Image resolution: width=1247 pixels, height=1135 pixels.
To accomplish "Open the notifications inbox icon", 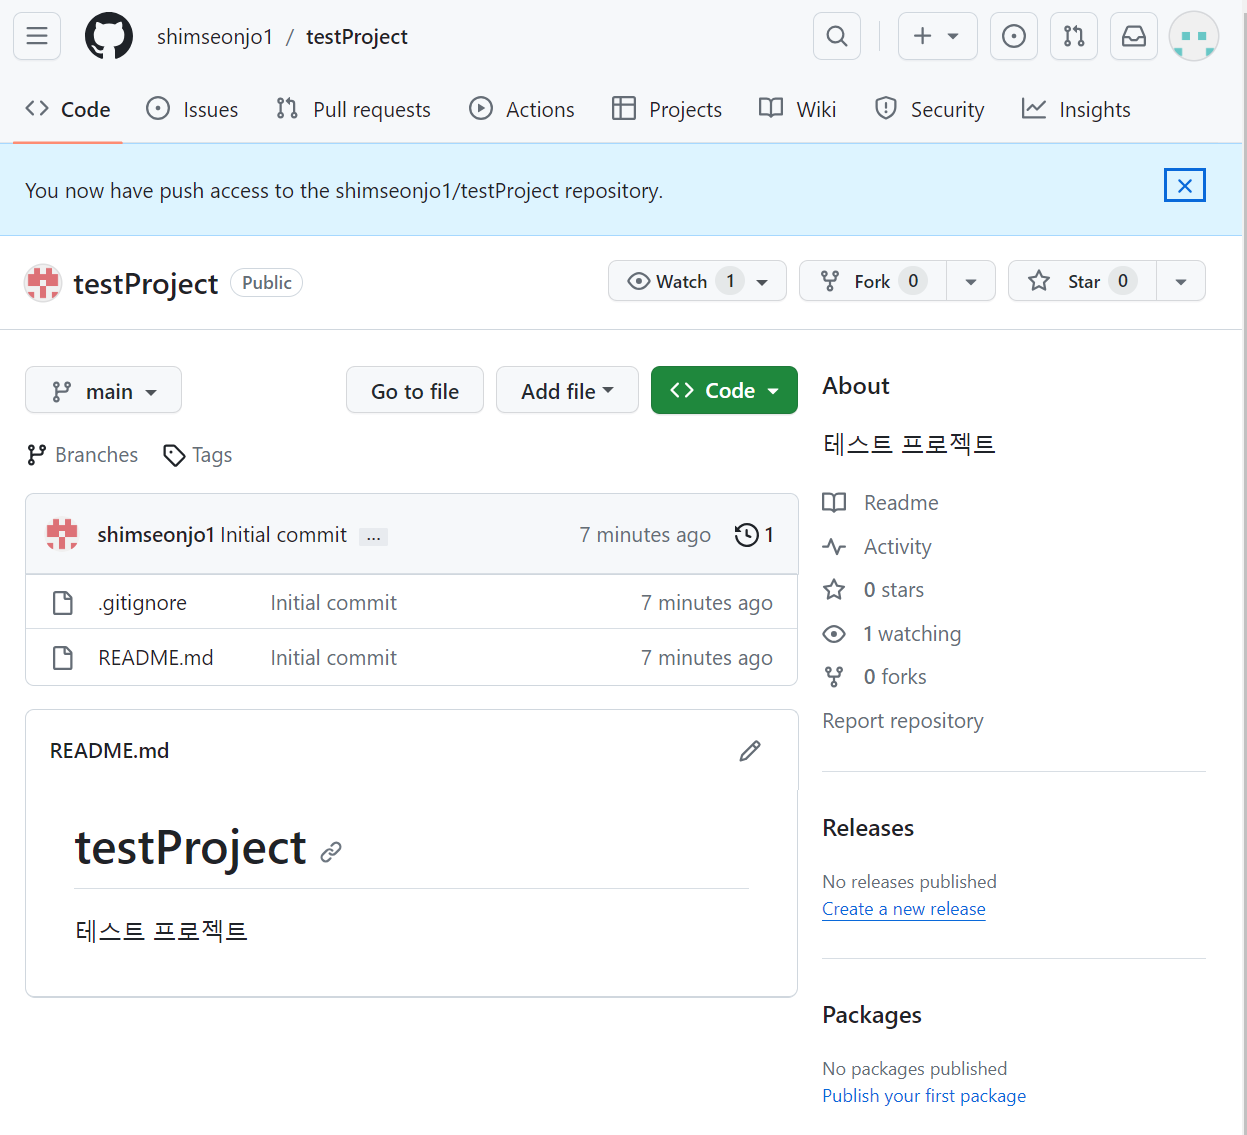I will click(x=1134, y=37).
